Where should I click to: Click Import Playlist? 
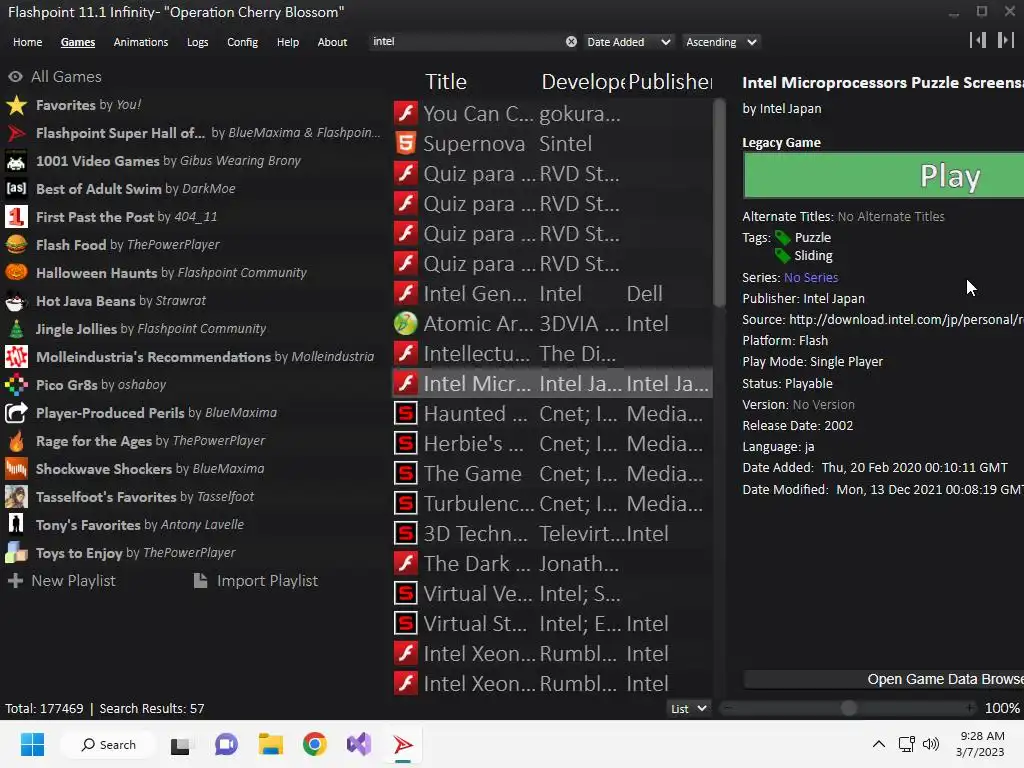(x=255, y=581)
